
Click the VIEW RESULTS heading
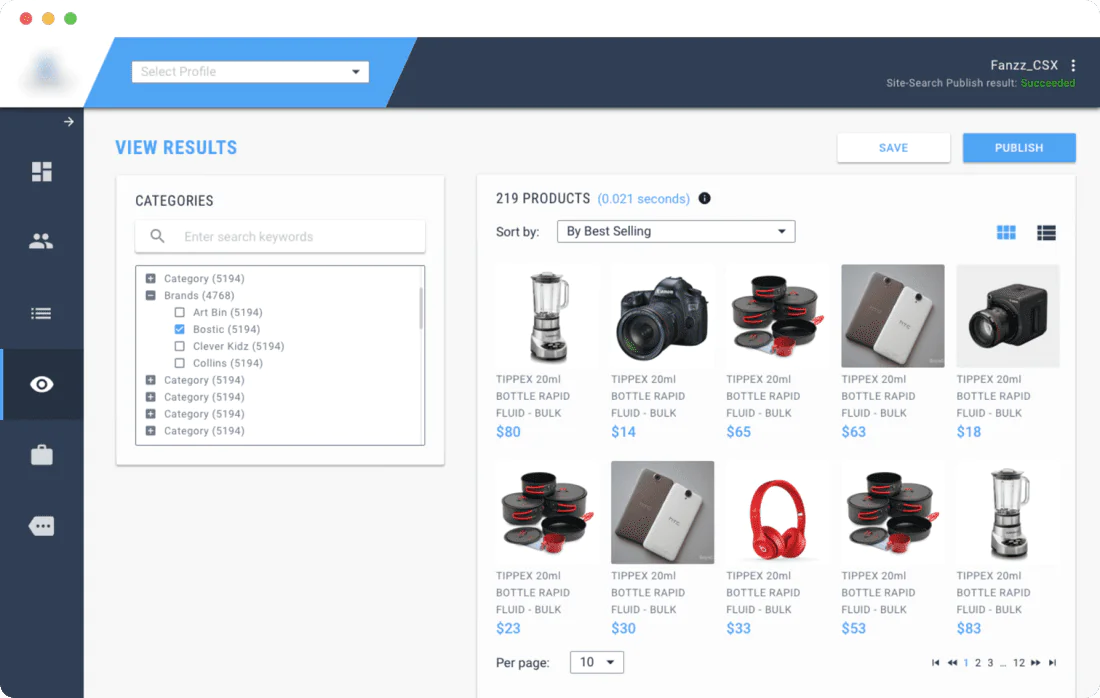176,147
